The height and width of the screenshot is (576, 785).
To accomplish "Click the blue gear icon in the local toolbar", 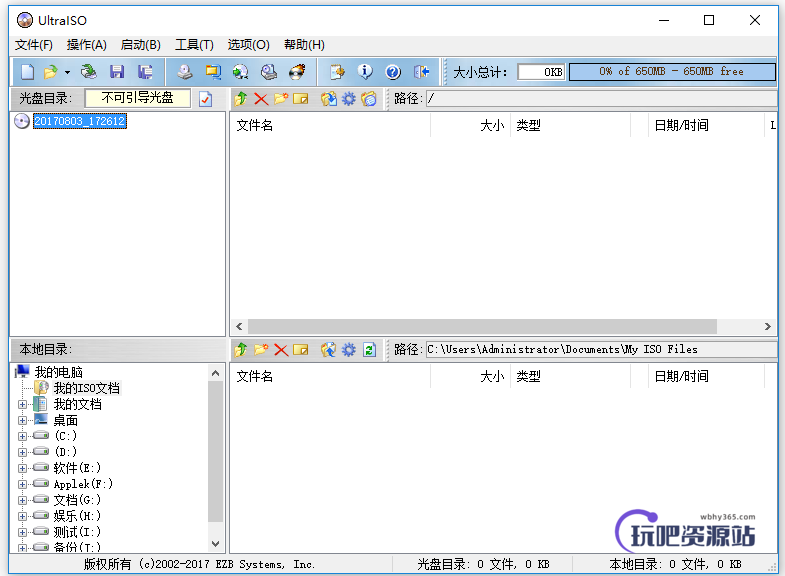I will tap(349, 349).
